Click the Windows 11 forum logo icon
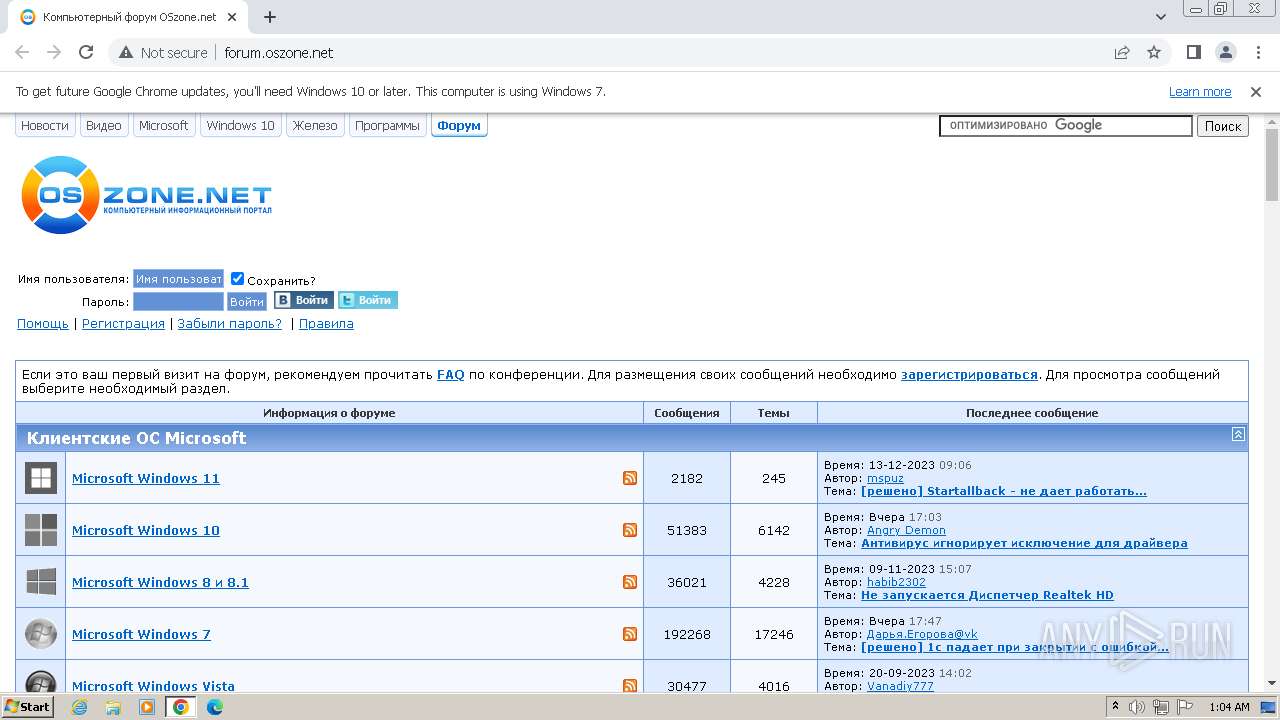The height and width of the screenshot is (720, 1280). [41, 478]
